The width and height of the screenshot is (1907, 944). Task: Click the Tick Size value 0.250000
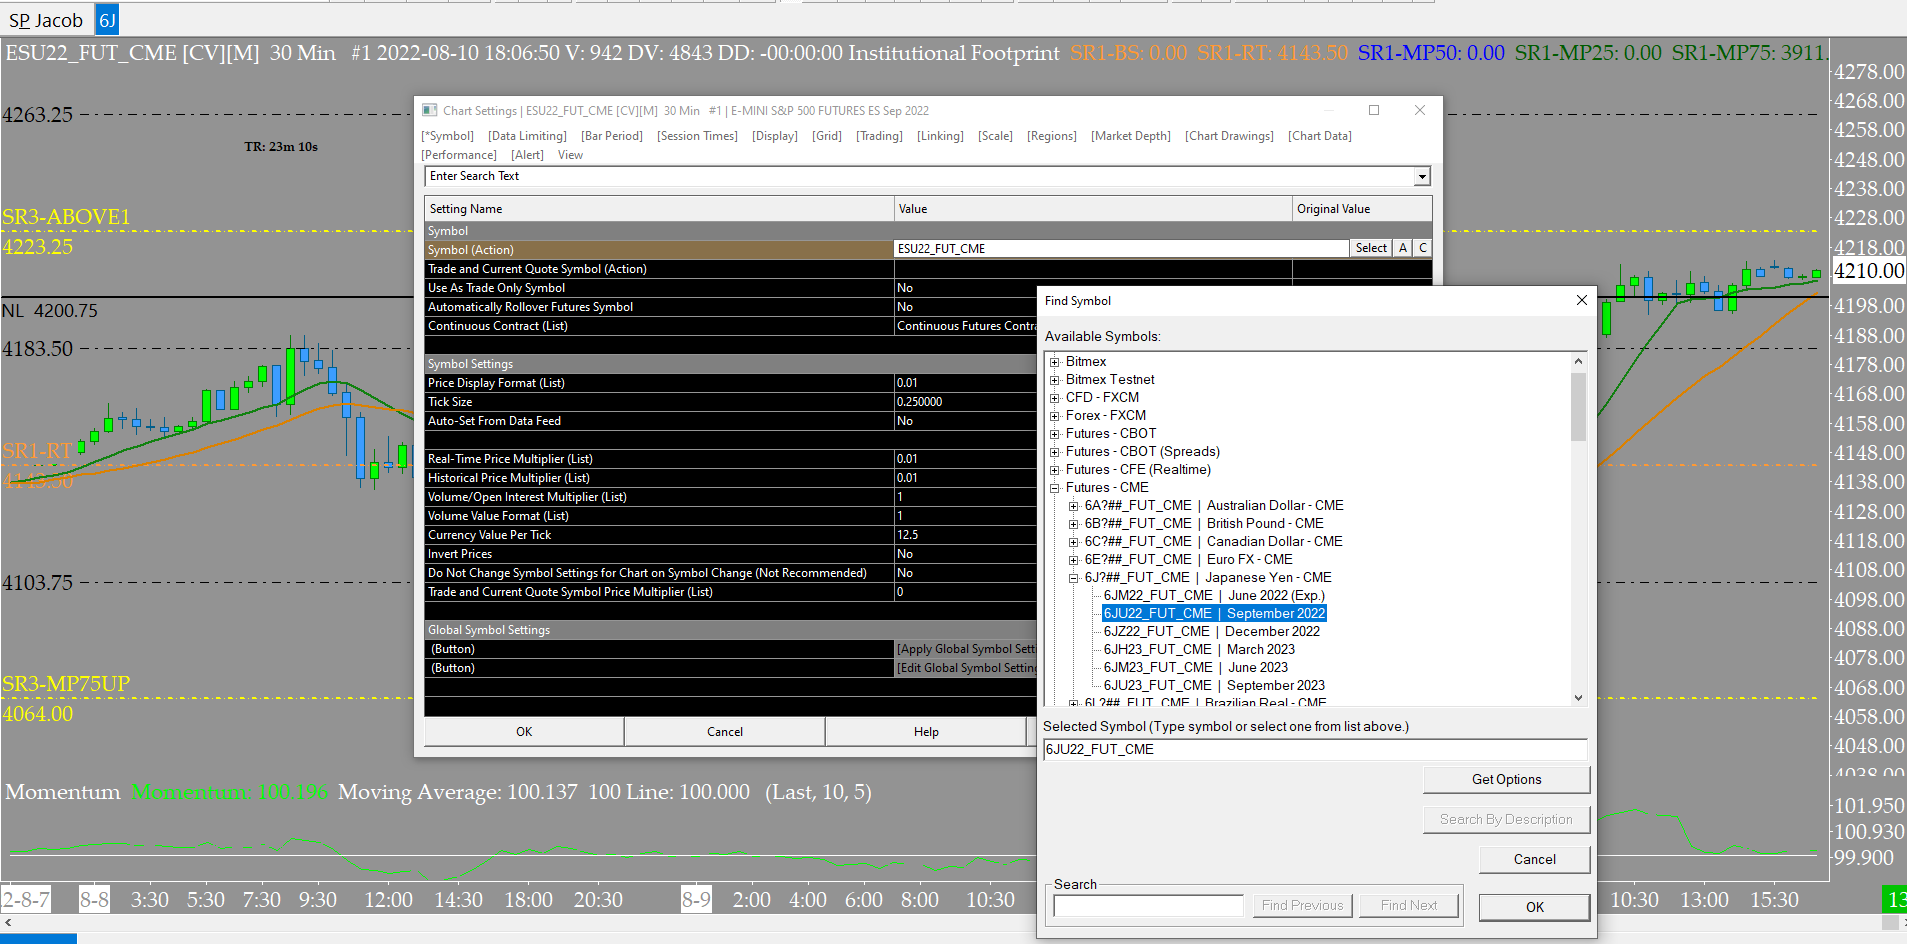(x=920, y=402)
